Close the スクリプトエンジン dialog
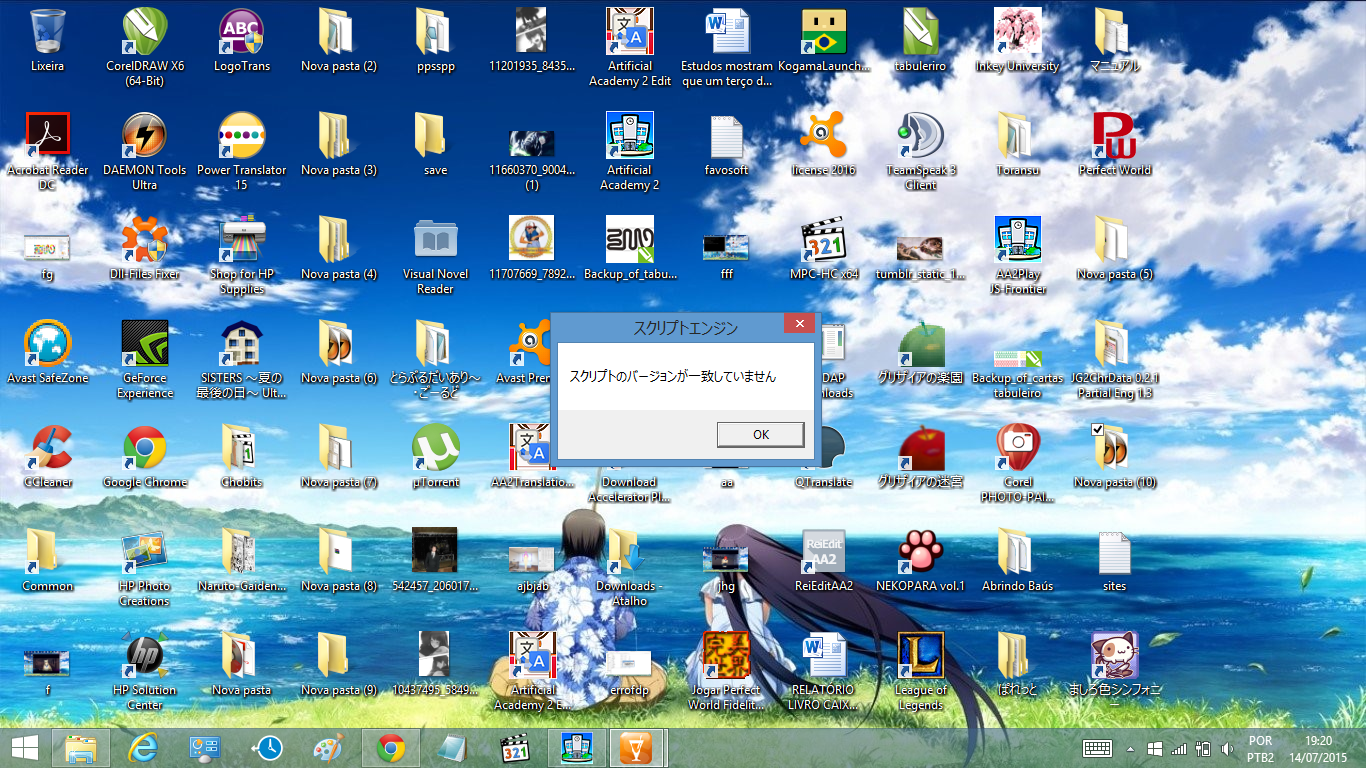Image resolution: width=1366 pixels, height=768 pixels. coord(799,324)
